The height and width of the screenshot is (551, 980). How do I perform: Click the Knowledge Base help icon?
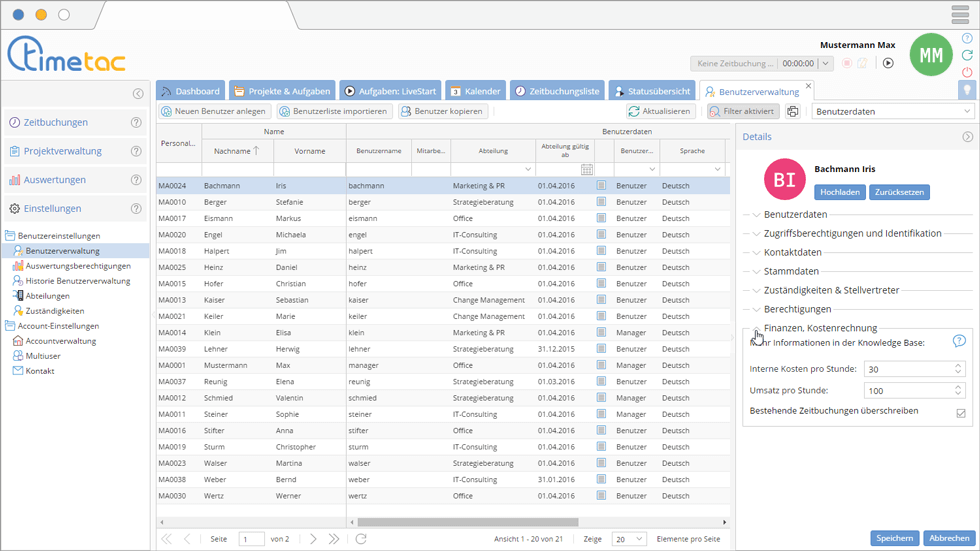tap(959, 341)
